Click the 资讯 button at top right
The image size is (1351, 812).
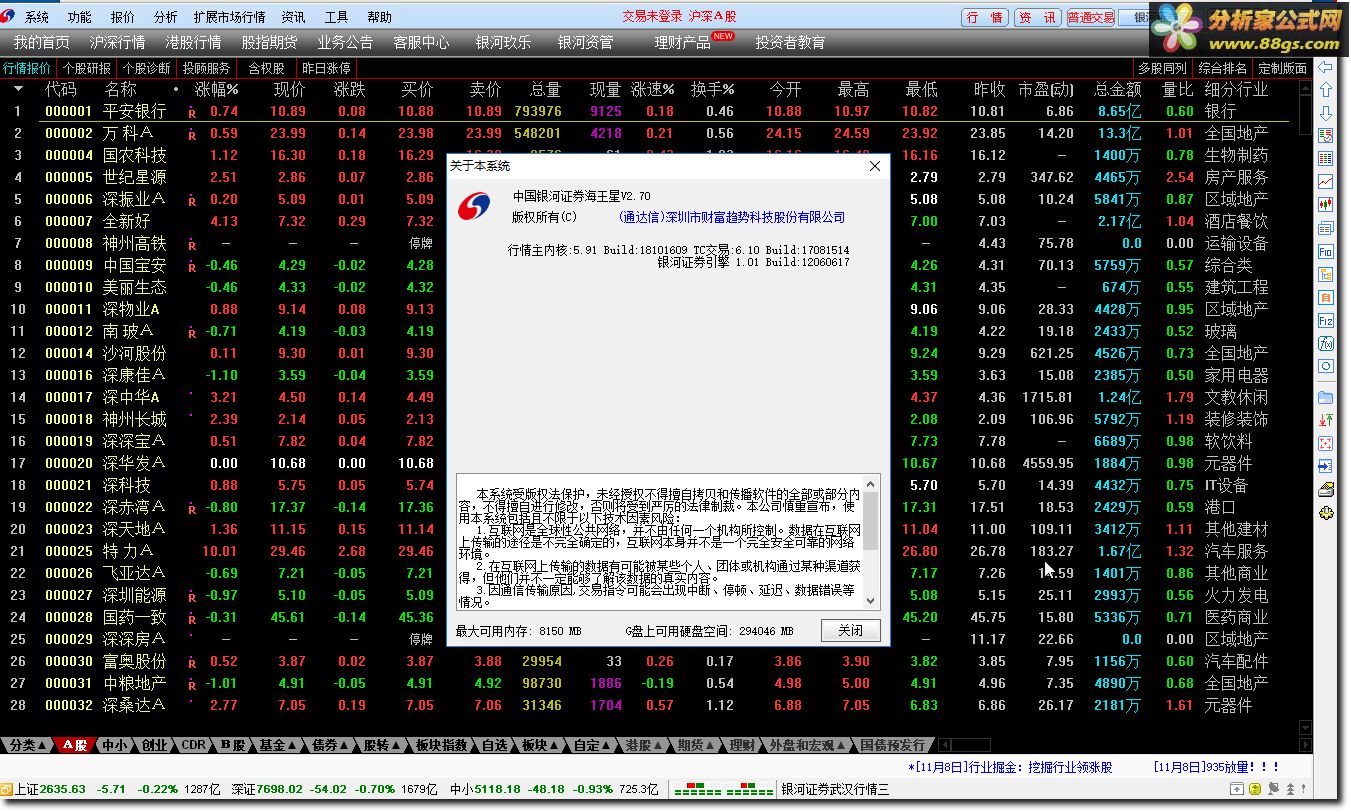(x=1038, y=17)
